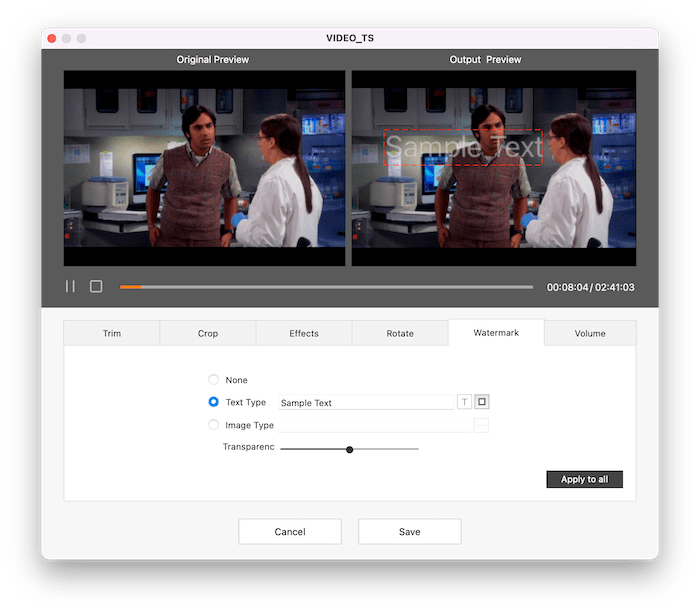Open the Crop tab

[x=208, y=333]
